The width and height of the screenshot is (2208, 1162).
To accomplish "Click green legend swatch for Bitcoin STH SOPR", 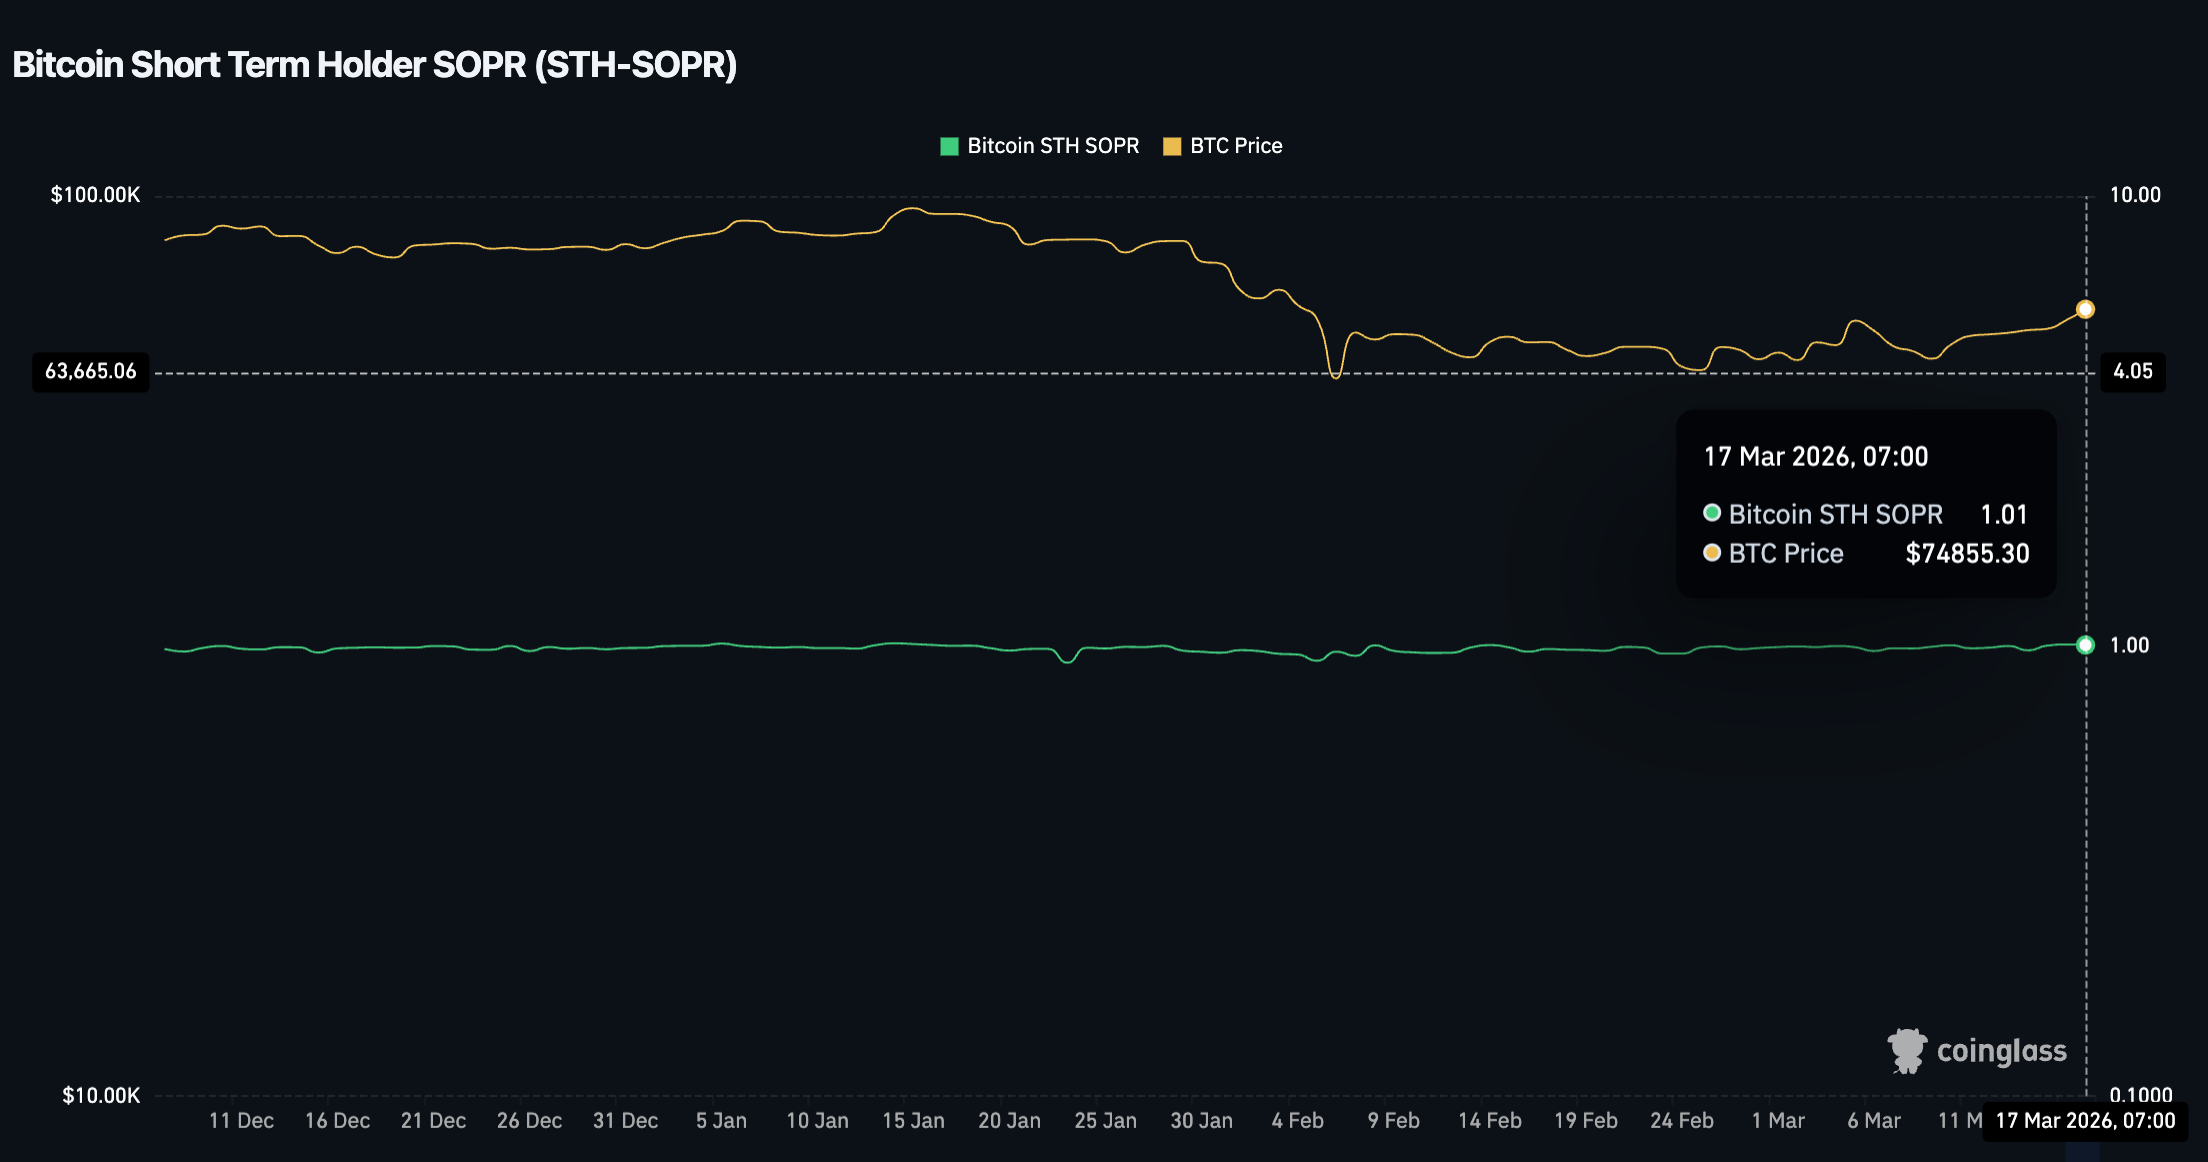I will 949,147.
